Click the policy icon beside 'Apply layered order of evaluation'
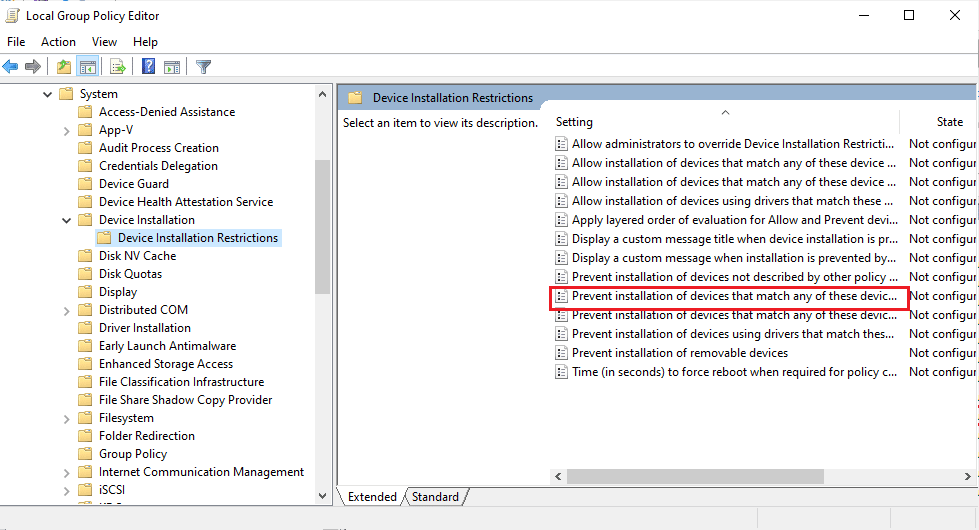979x530 pixels. coord(561,220)
